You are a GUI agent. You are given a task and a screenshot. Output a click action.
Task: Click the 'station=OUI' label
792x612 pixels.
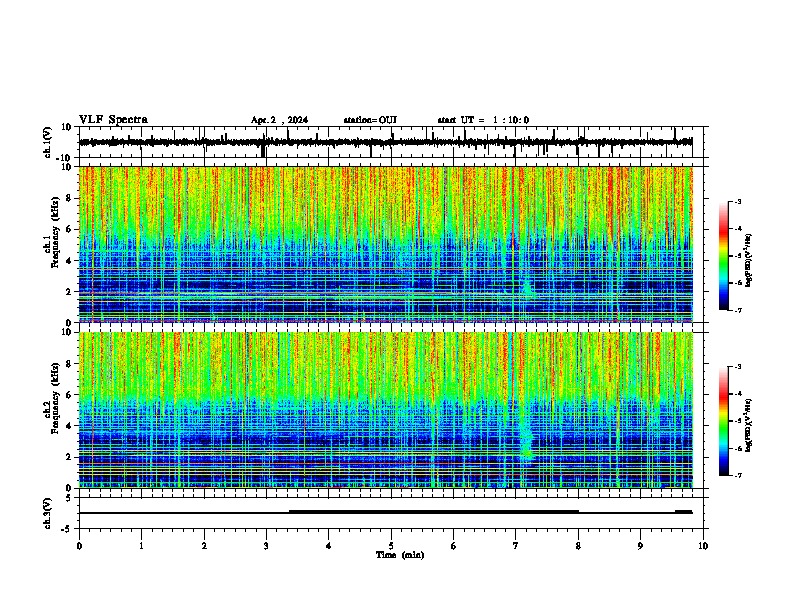370,120
